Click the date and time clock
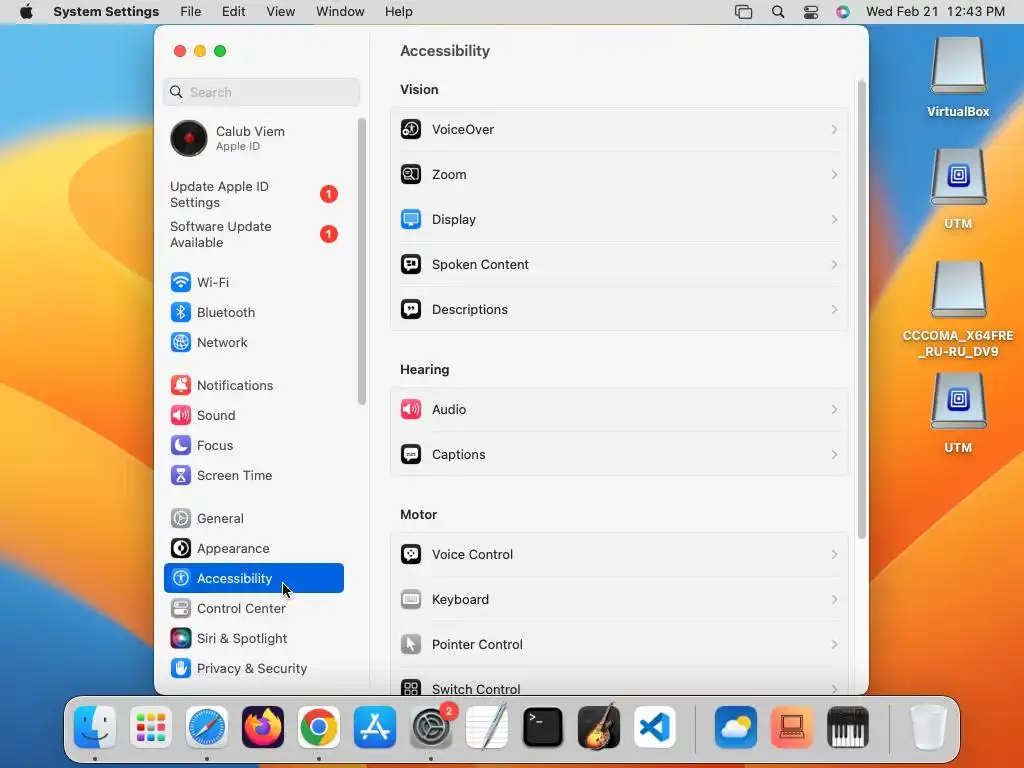 [935, 12]
